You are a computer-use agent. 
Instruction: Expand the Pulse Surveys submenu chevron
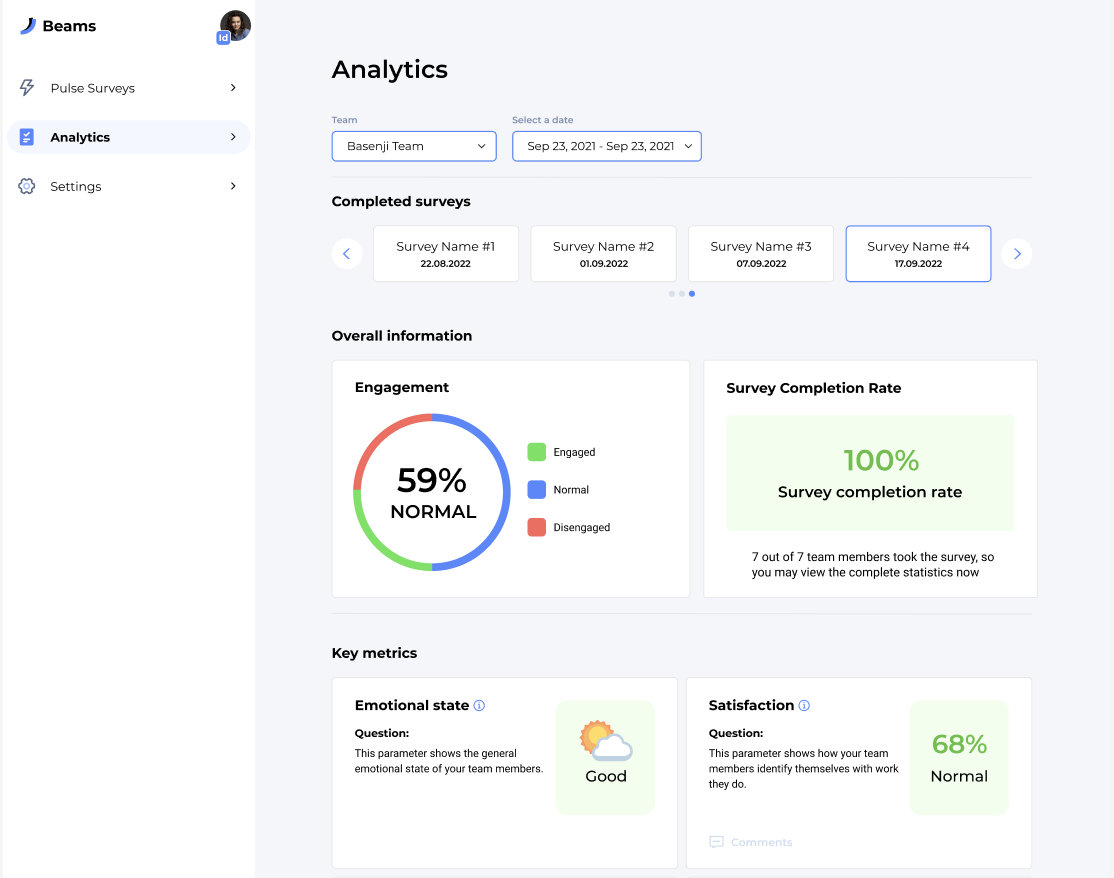(233, 88)
